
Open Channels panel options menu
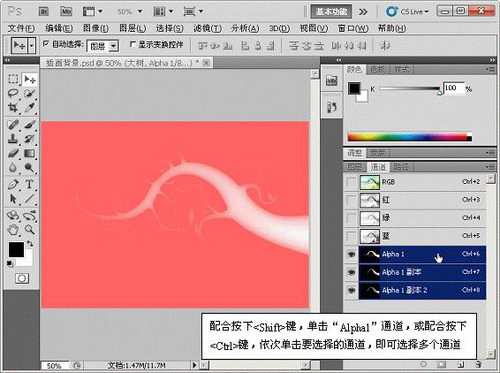click(490, 167)
